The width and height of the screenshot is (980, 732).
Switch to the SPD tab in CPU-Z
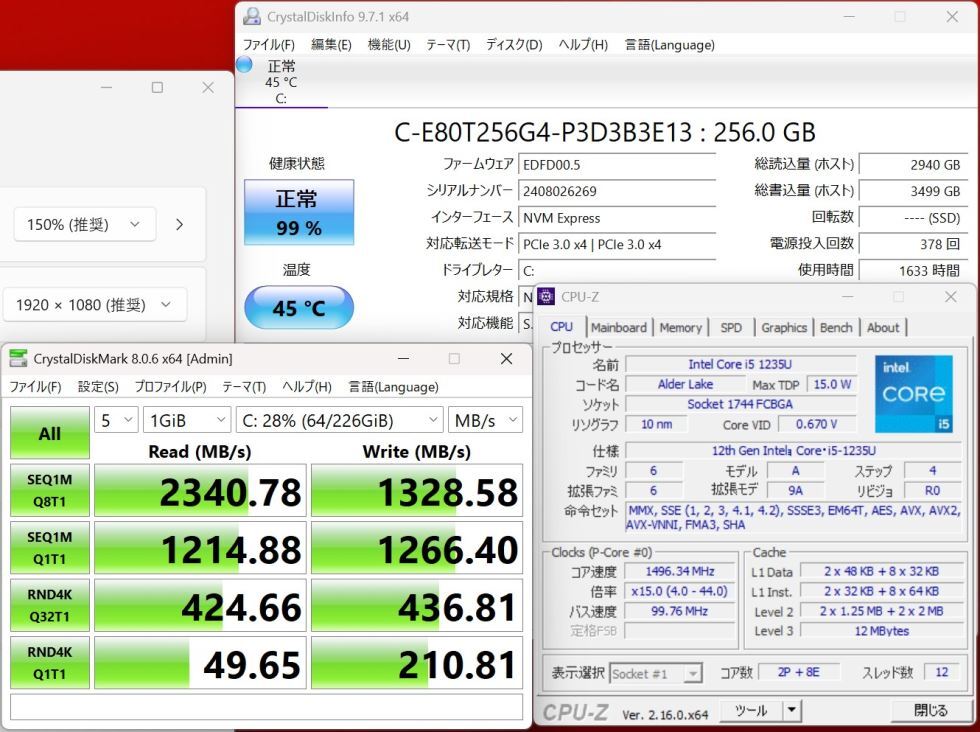733,327
